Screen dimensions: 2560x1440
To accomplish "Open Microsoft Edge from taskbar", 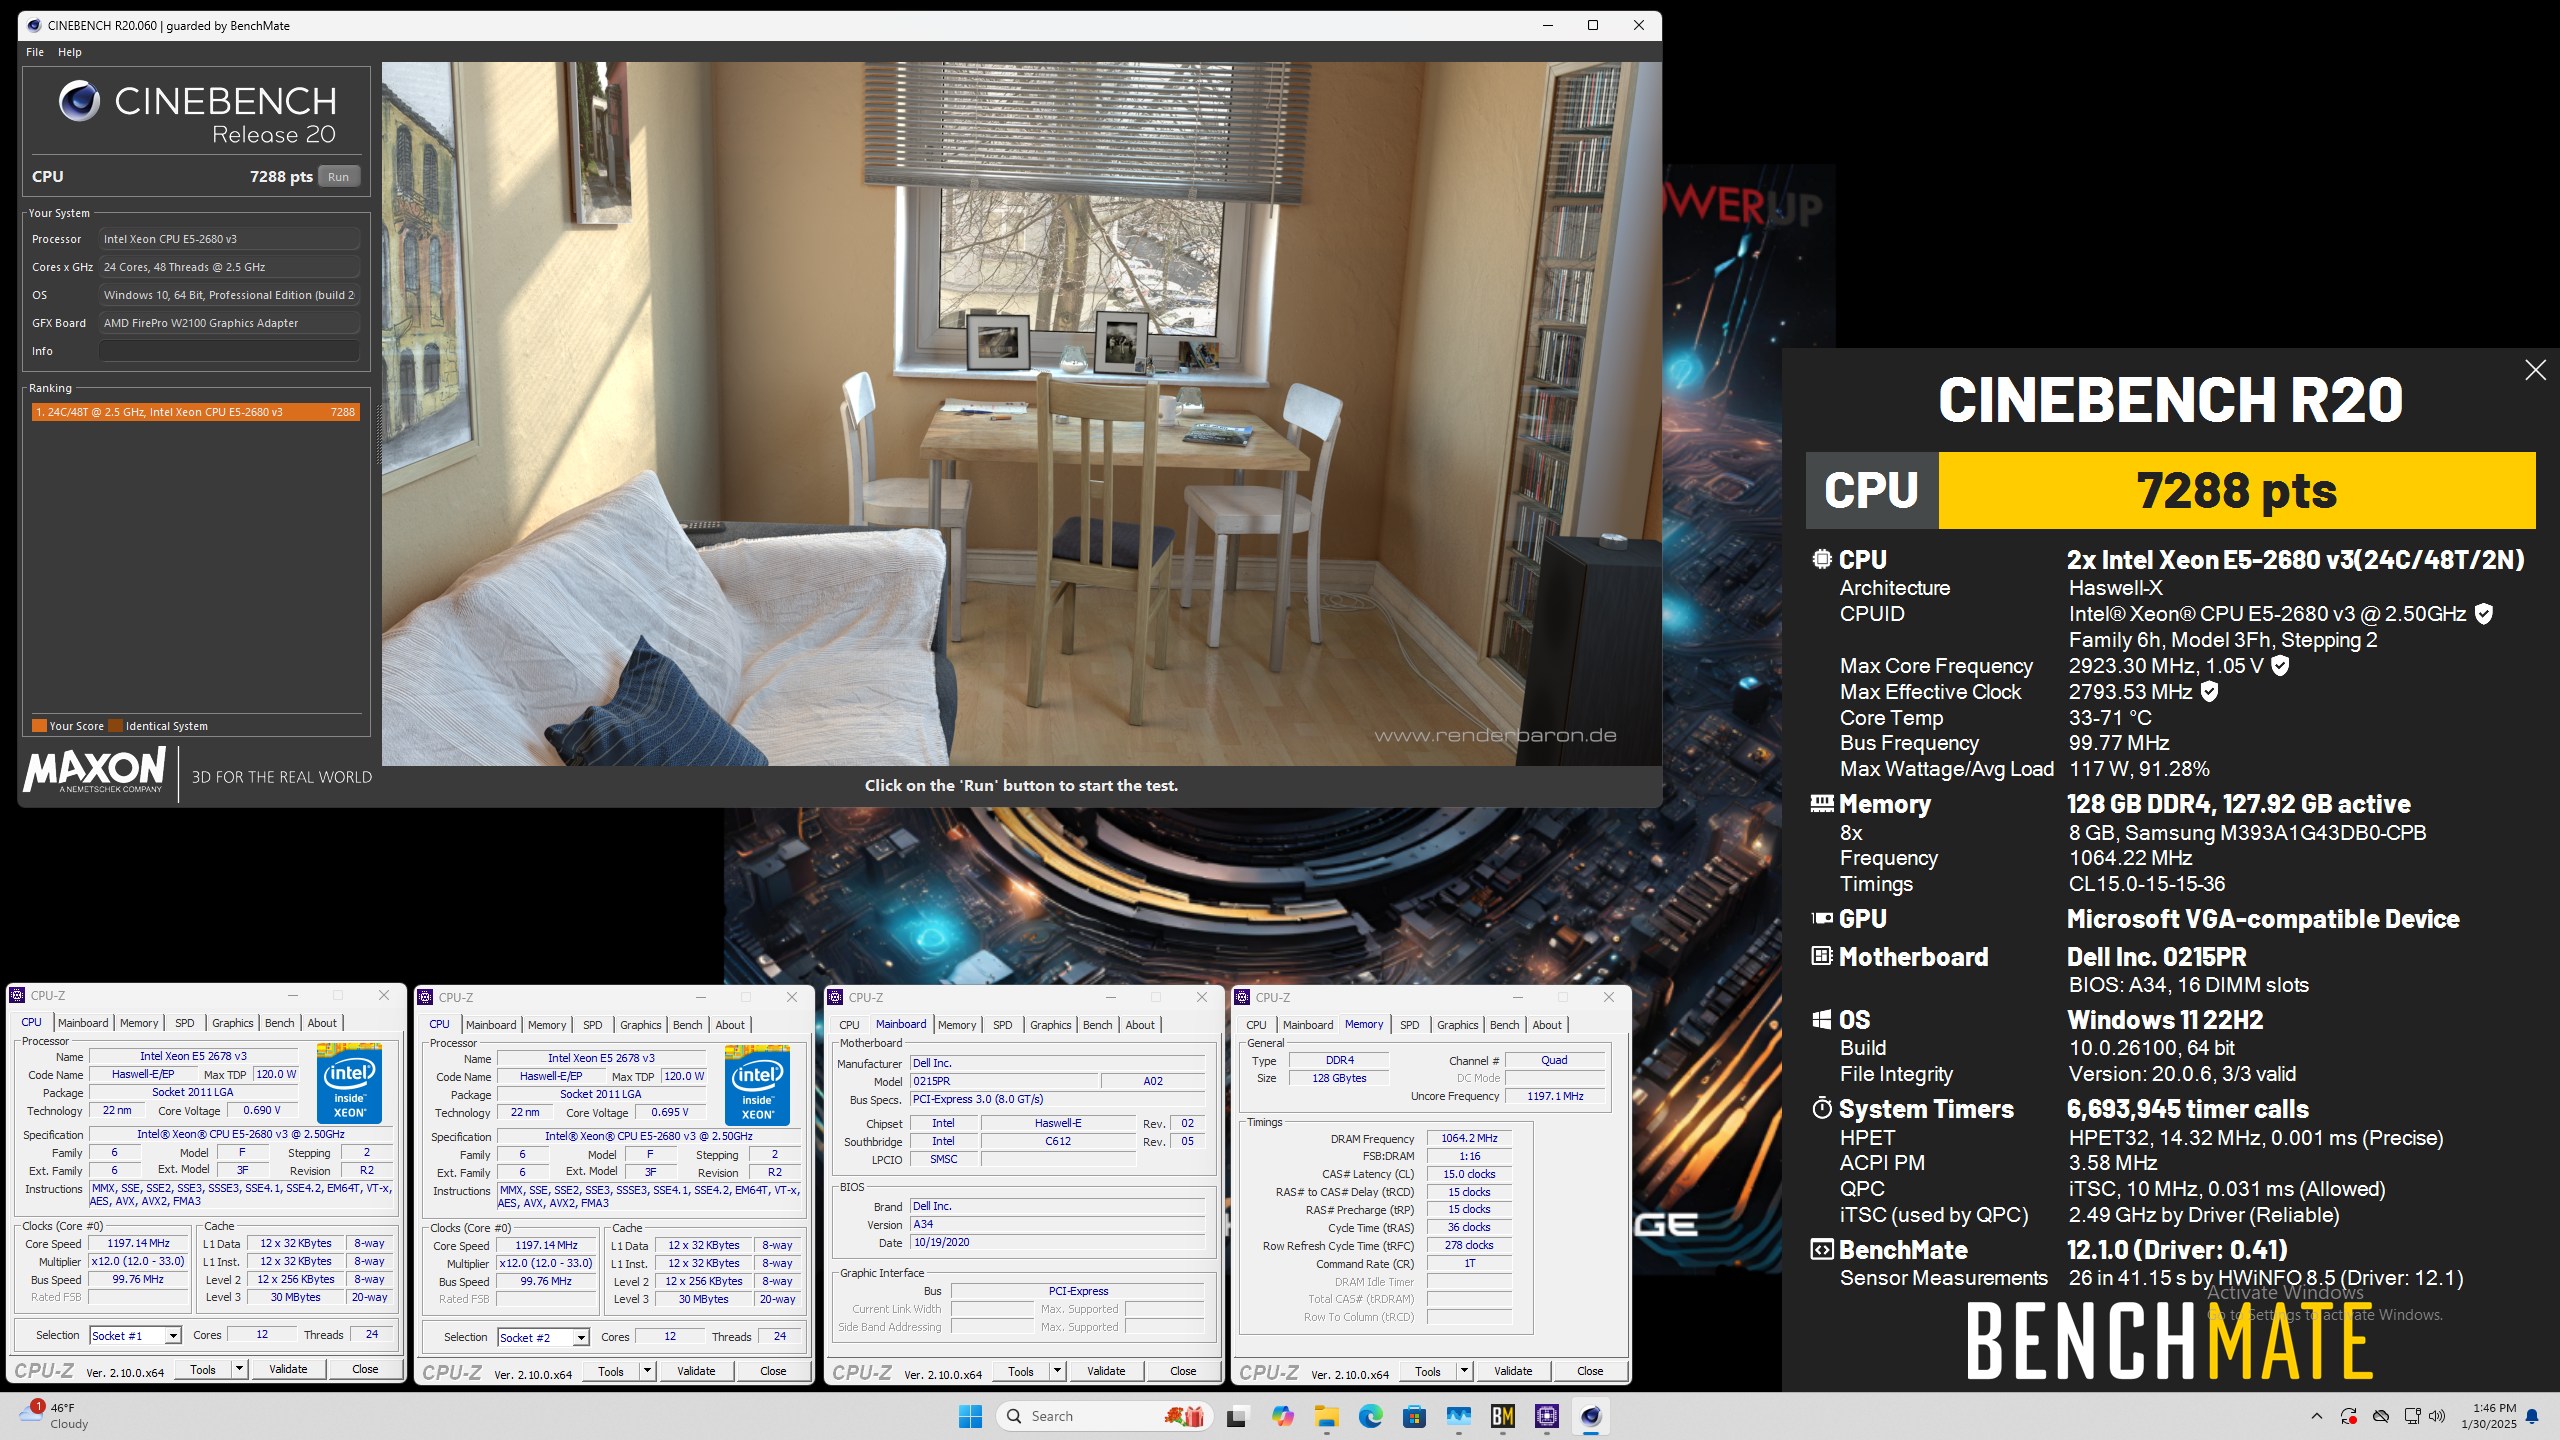I will (x=1370, y=1416).
